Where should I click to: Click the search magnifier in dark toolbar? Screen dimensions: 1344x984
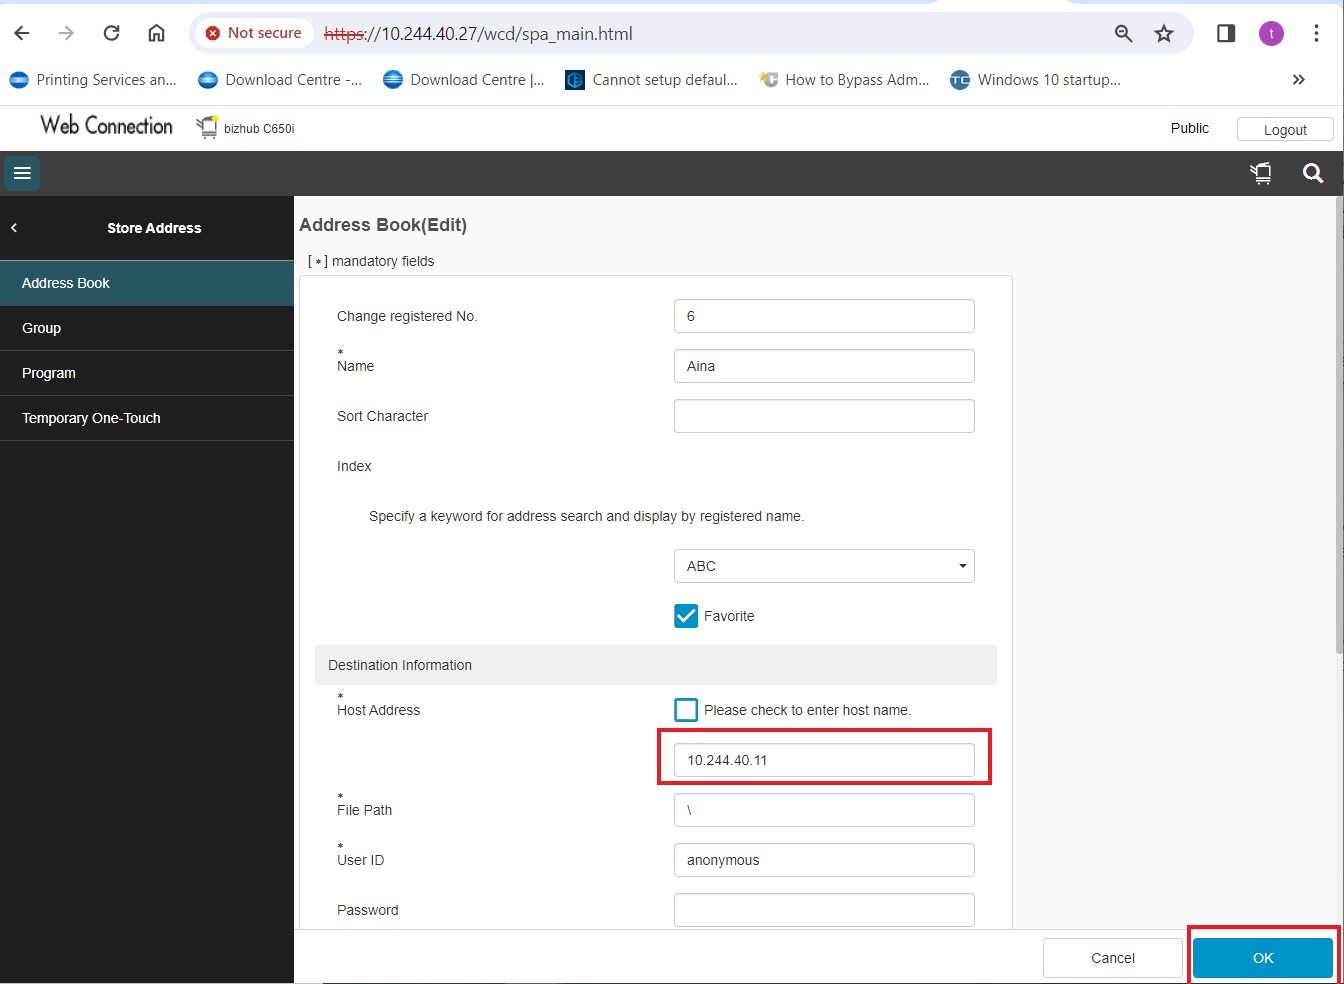click(1313, 174)
